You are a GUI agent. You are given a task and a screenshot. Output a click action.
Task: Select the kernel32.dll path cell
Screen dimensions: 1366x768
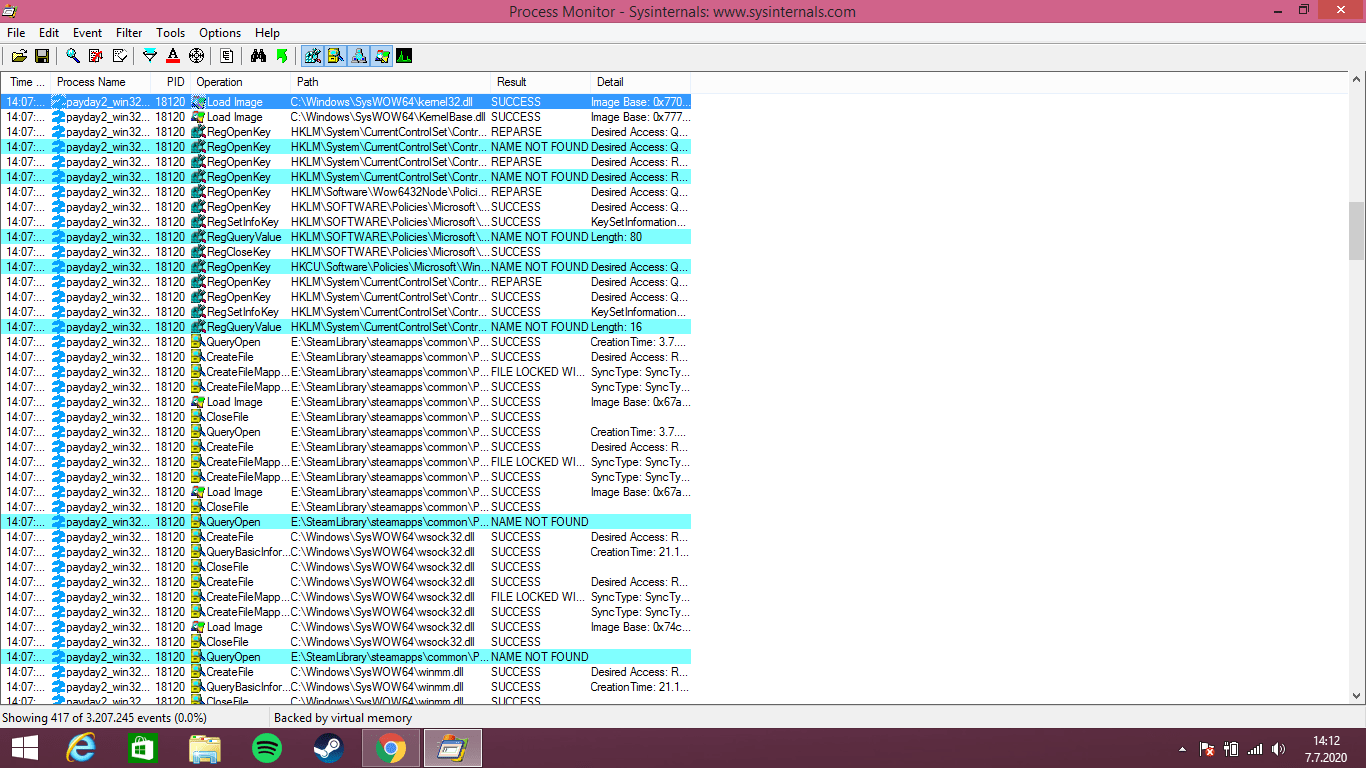(390, 102)
